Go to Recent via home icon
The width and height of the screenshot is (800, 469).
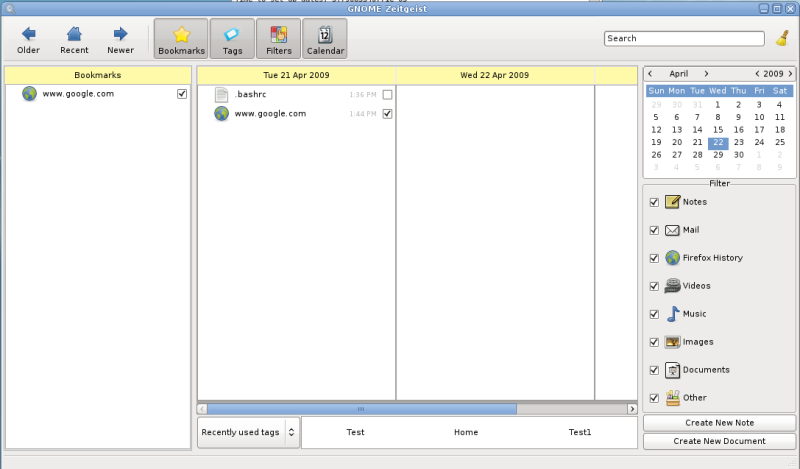(x=74, y=34)
